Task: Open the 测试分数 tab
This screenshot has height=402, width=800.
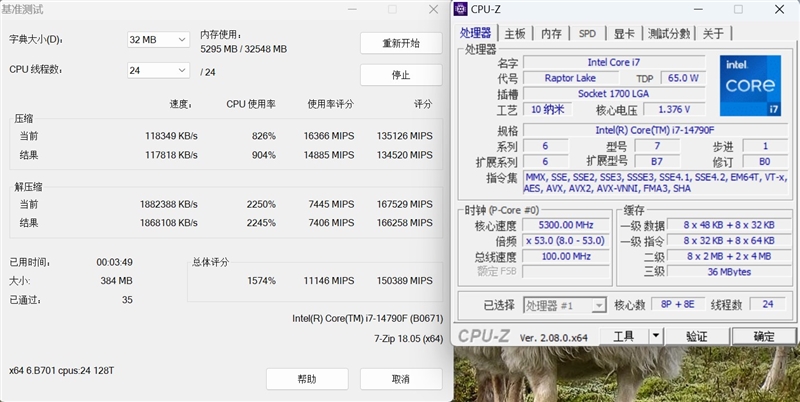Action: tap(669, 34)
